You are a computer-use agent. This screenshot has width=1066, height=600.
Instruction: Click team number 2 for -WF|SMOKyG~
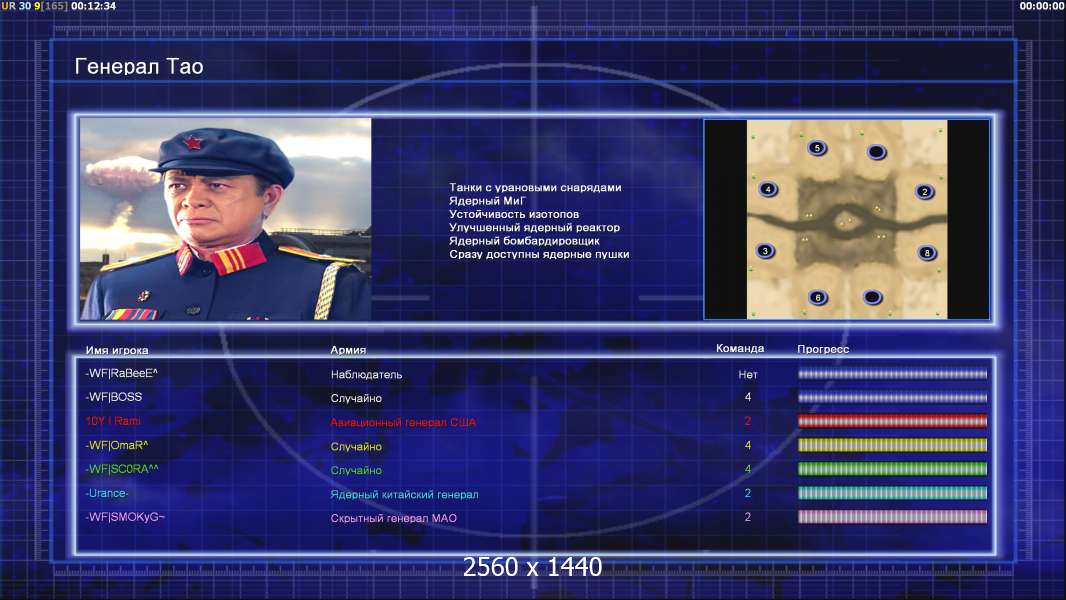tap(748, 517)
